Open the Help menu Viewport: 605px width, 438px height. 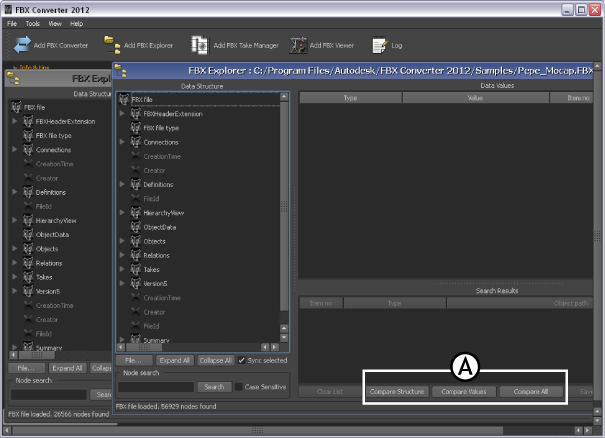pos(76,24)
